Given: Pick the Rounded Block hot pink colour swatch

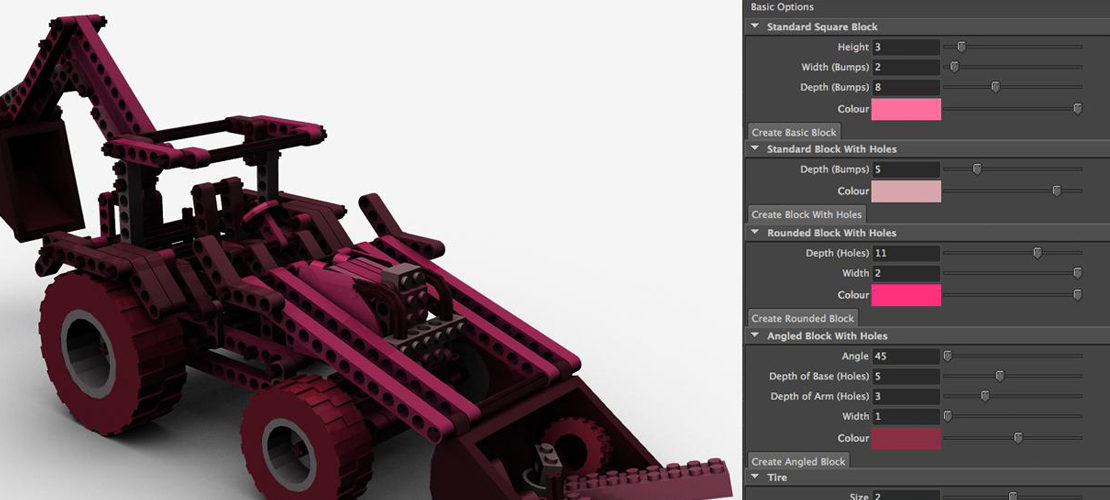Looking at the screenshot, I should coord(906,295).
